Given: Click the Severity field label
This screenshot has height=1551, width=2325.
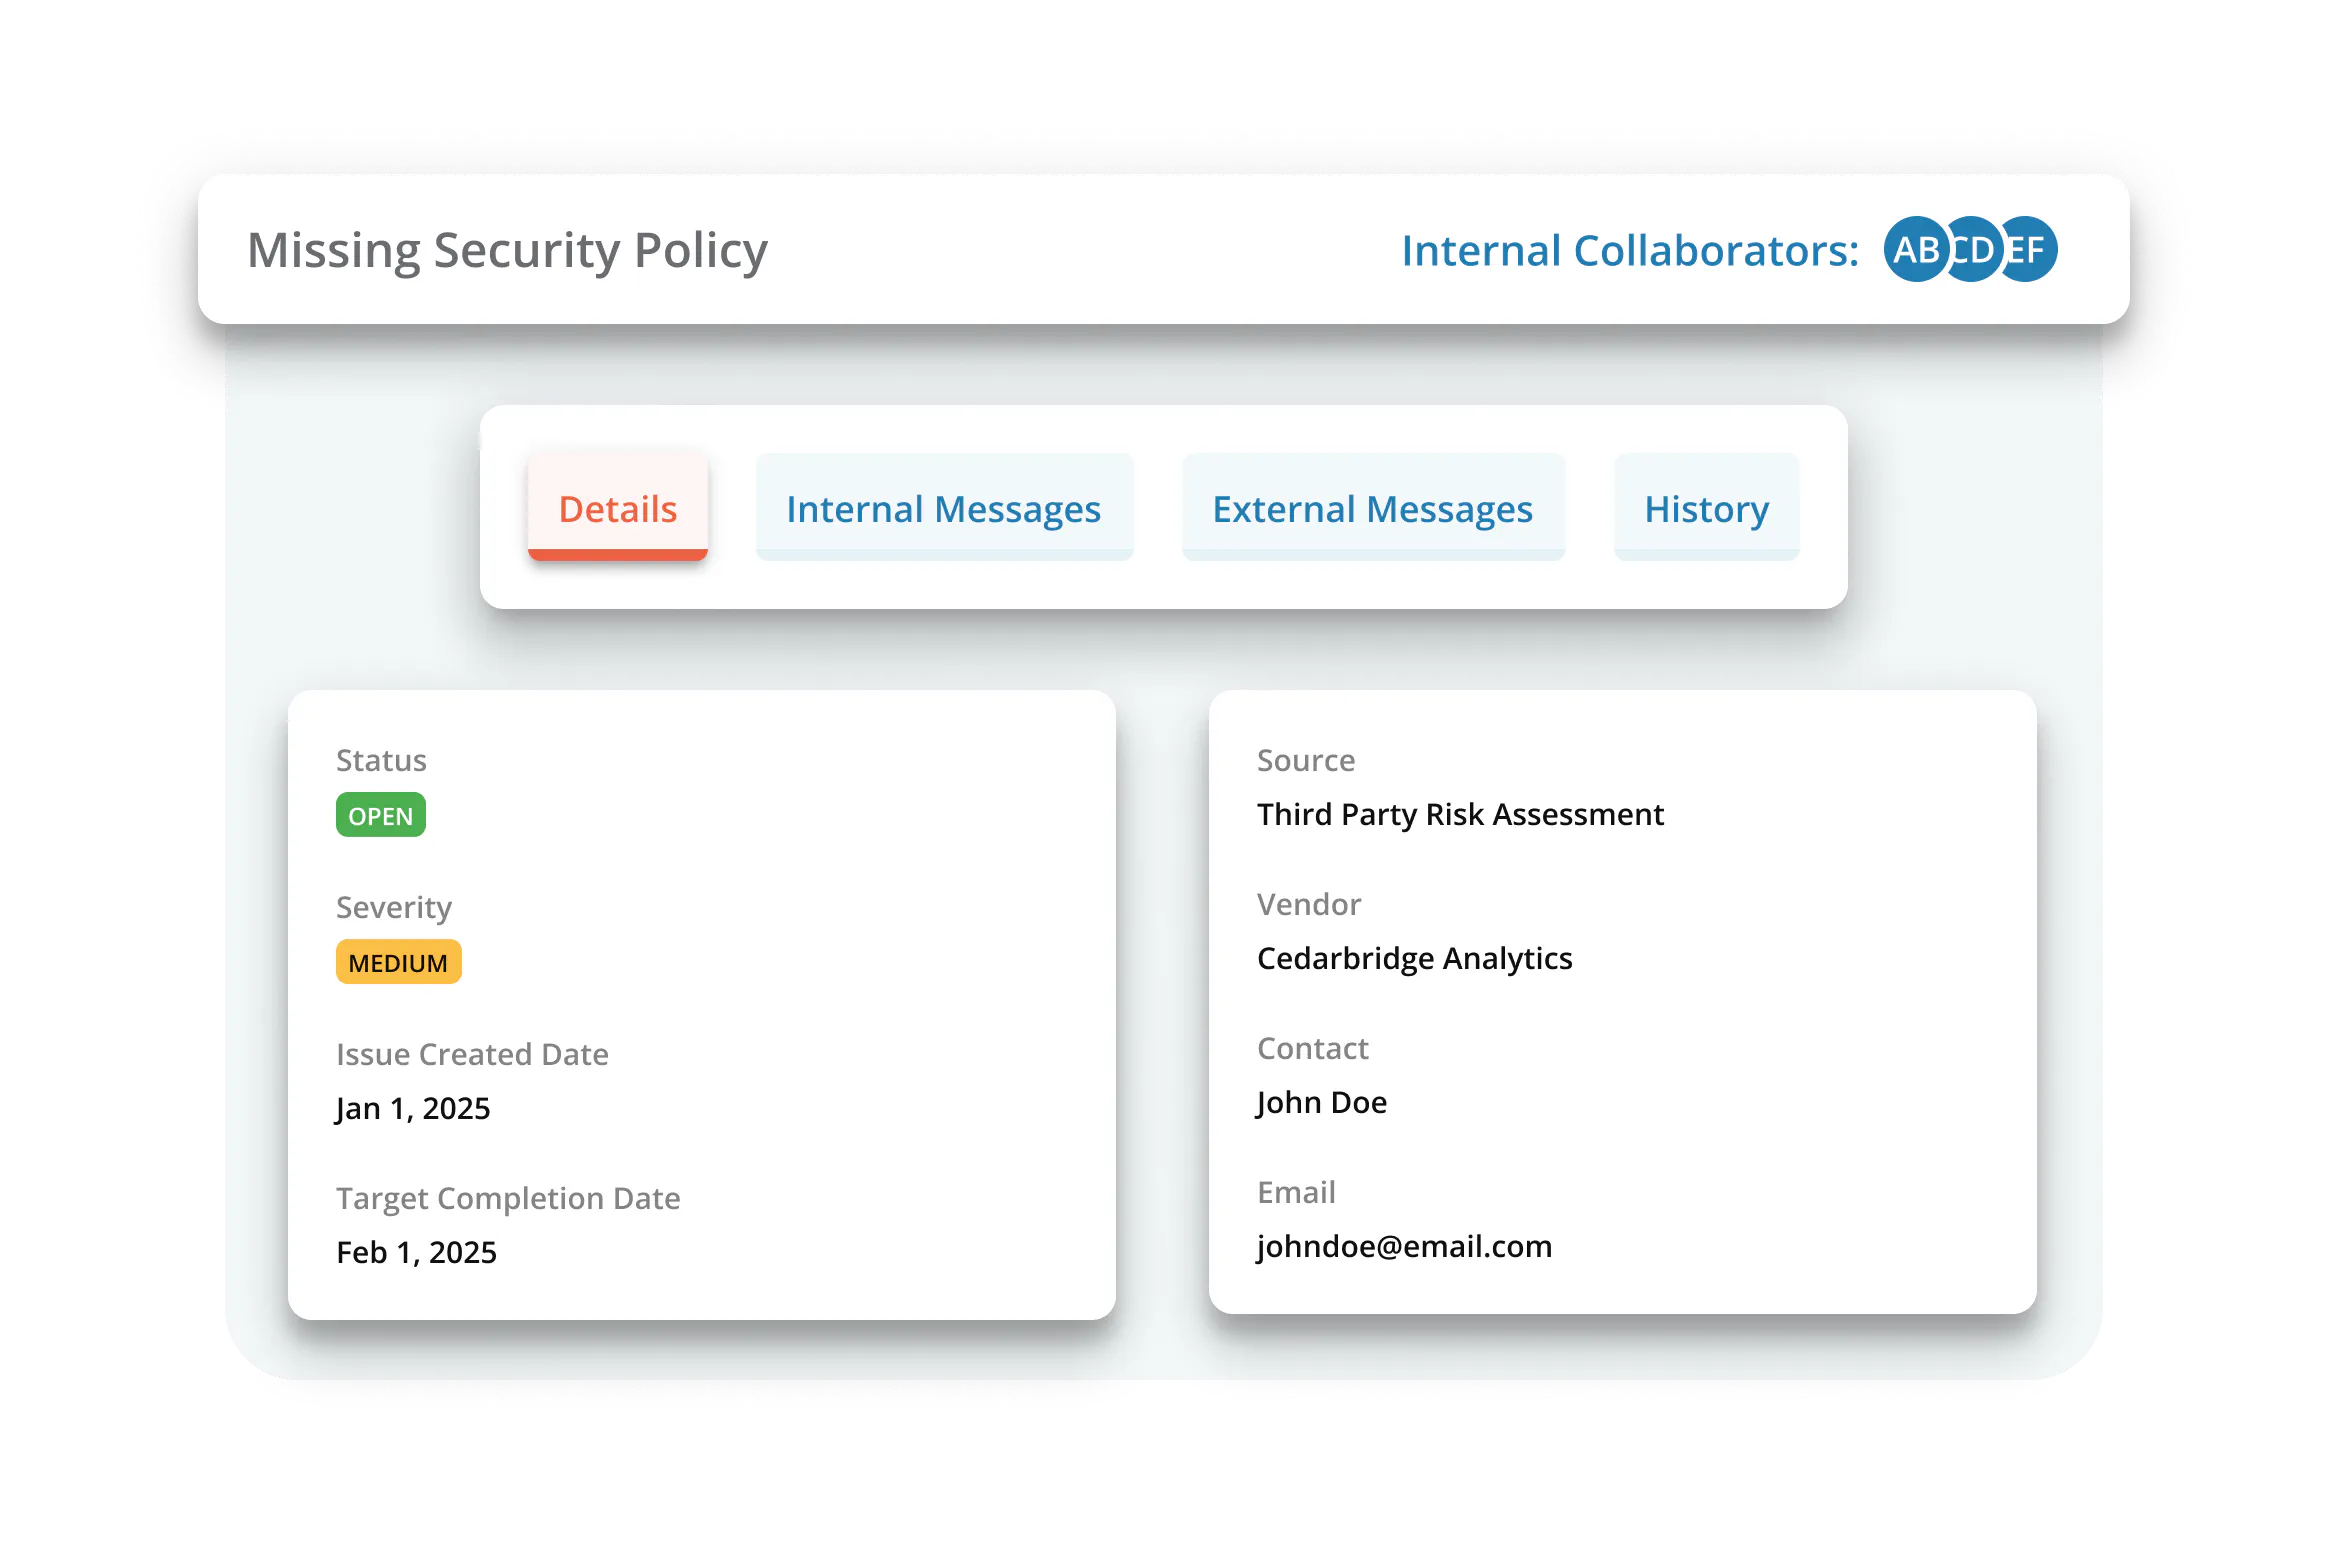Looking at the screenshot, I should pos(394,907).
